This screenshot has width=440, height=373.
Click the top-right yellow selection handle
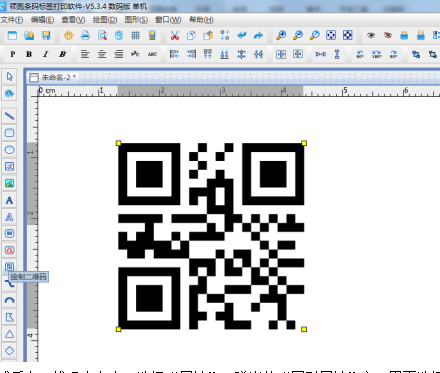click(x=304, y=143)
